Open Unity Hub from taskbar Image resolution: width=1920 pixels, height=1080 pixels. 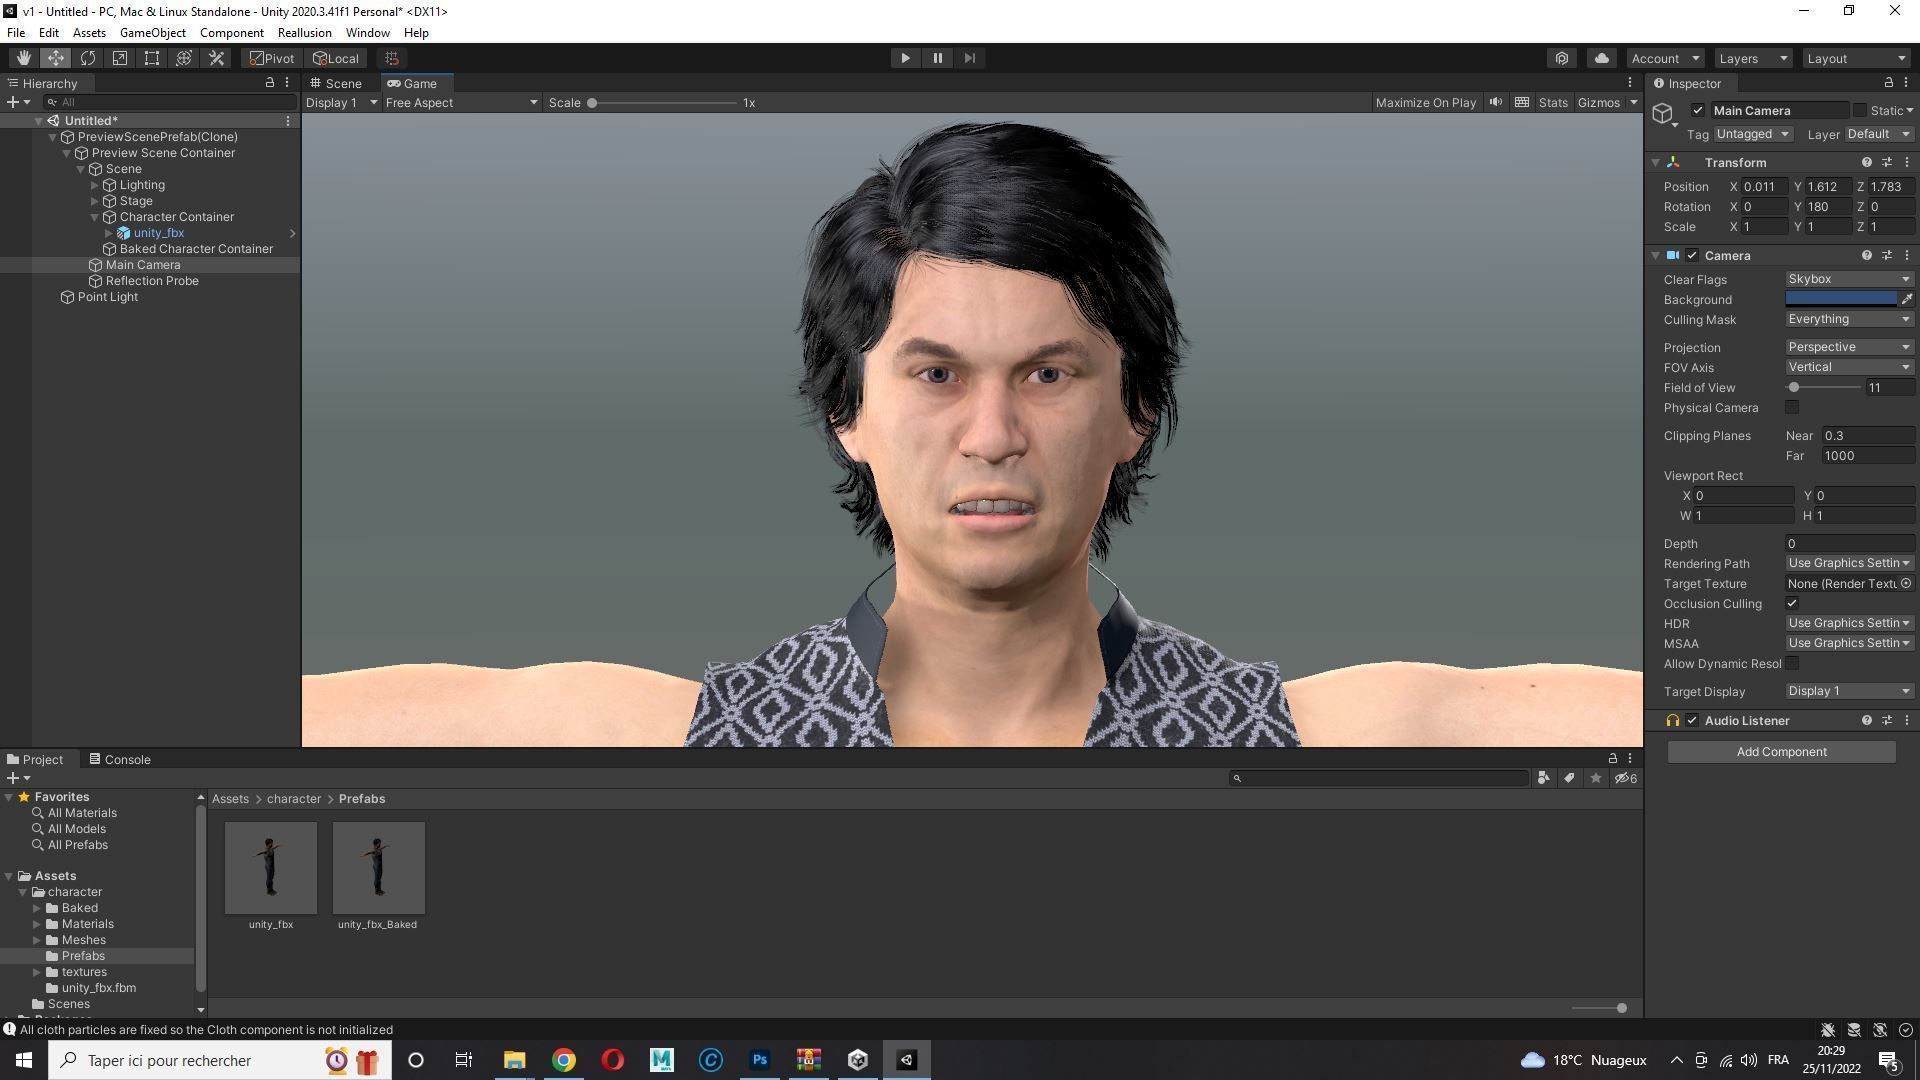click(857, 1060)
